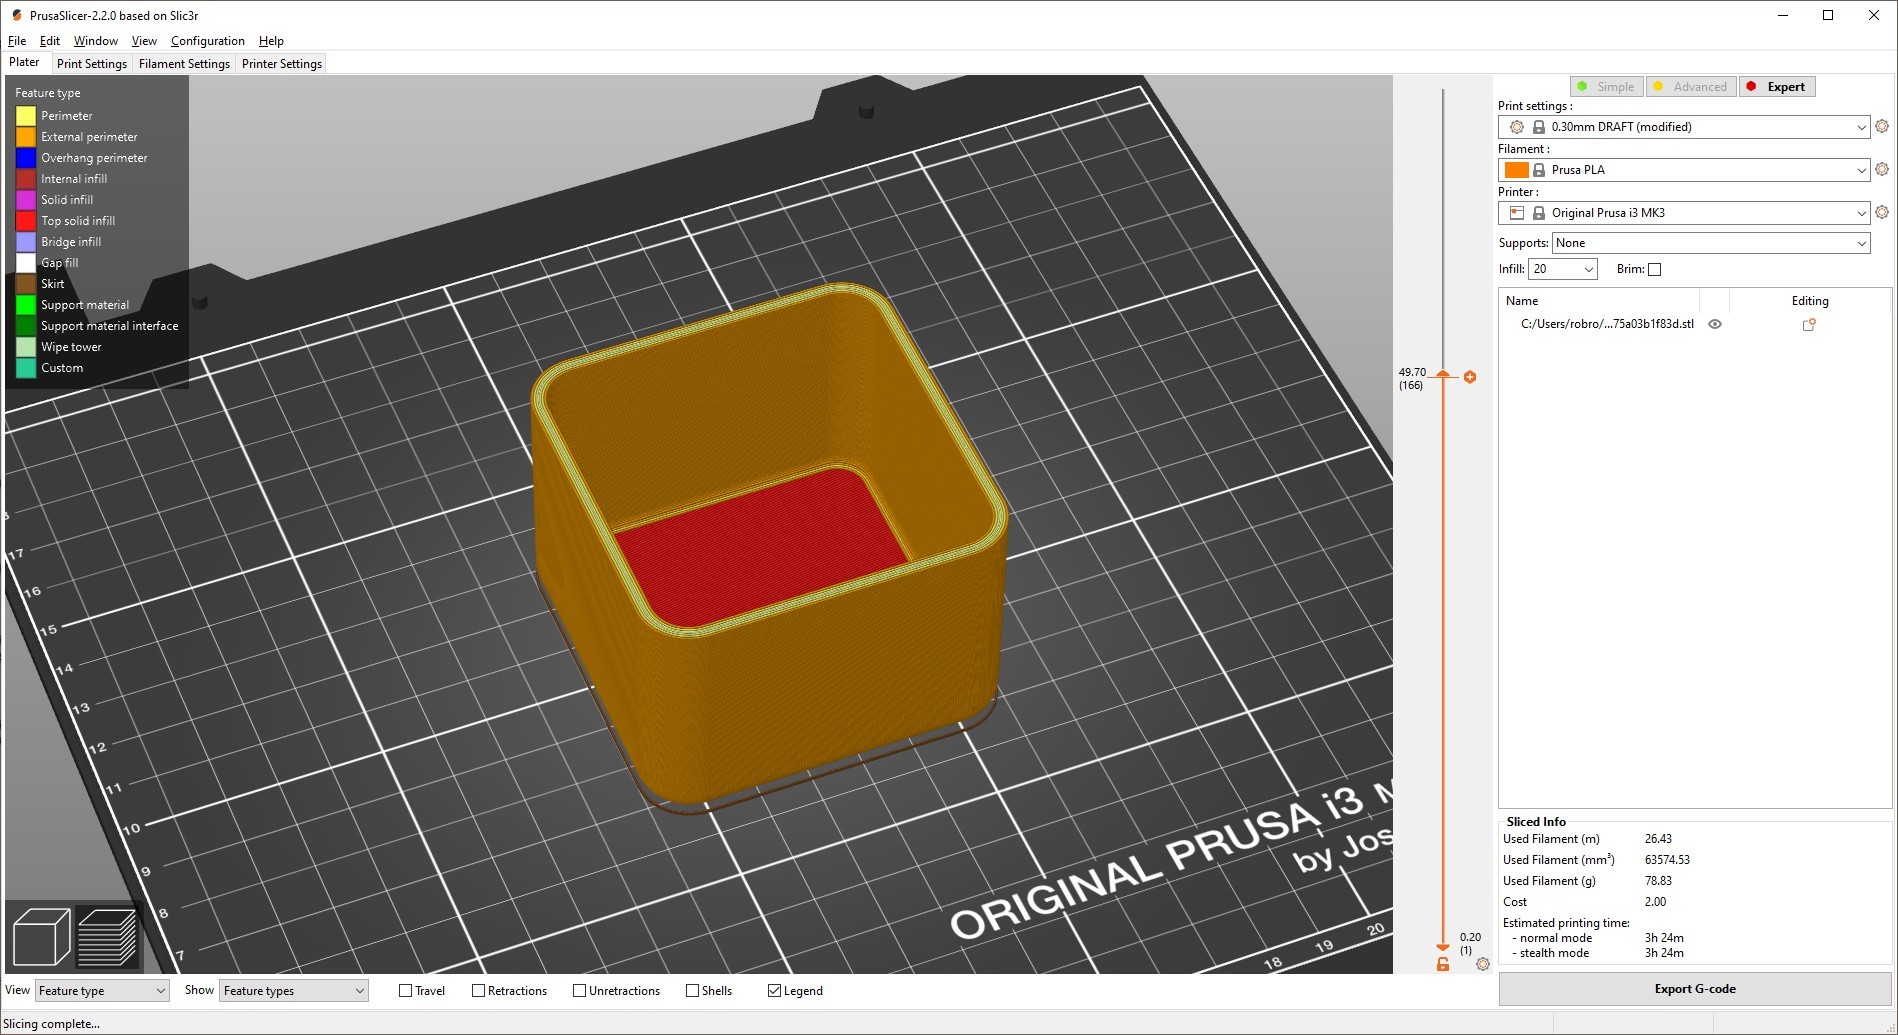This screenshot has height=1035, width=1898.
Task: Click the orange Prusa PLA color swatch
Action: pyautogui.click(x=1518, y=169)
